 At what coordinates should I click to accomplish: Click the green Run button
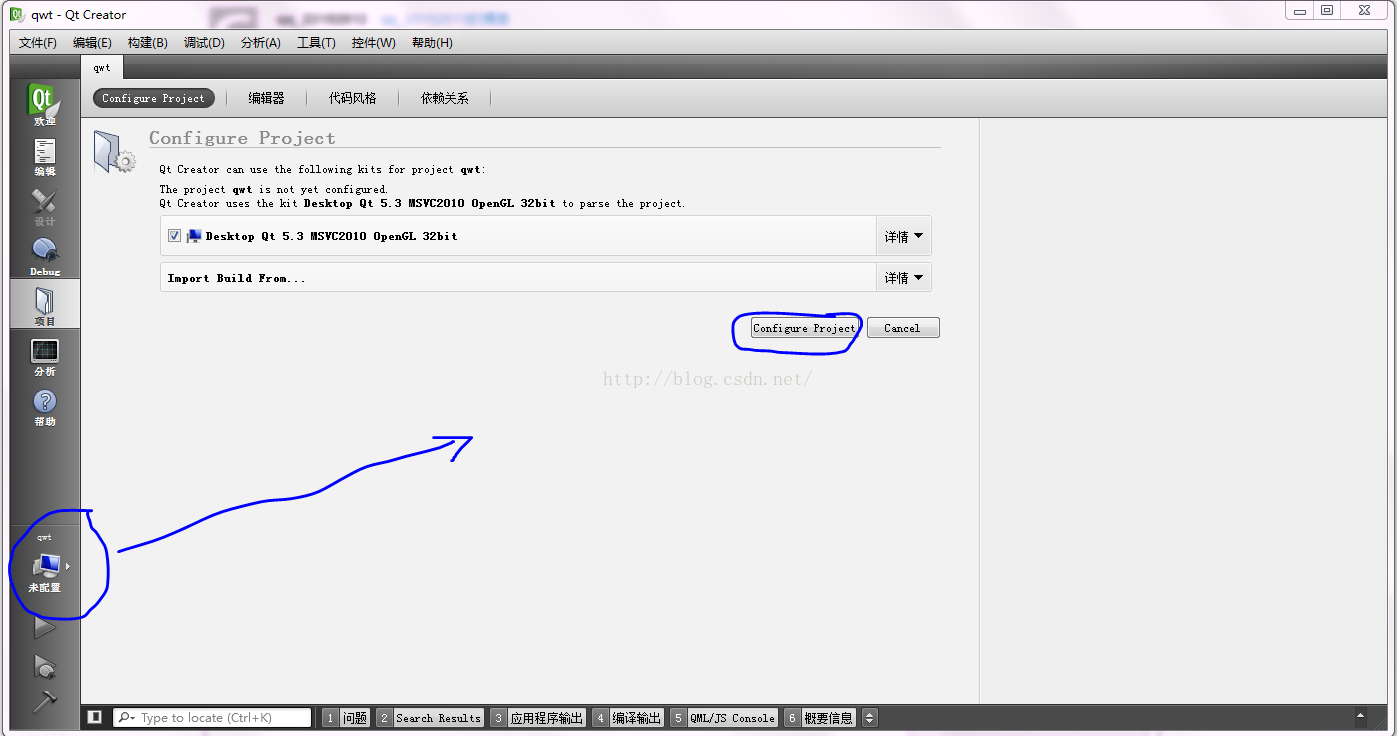click(44, 627)
